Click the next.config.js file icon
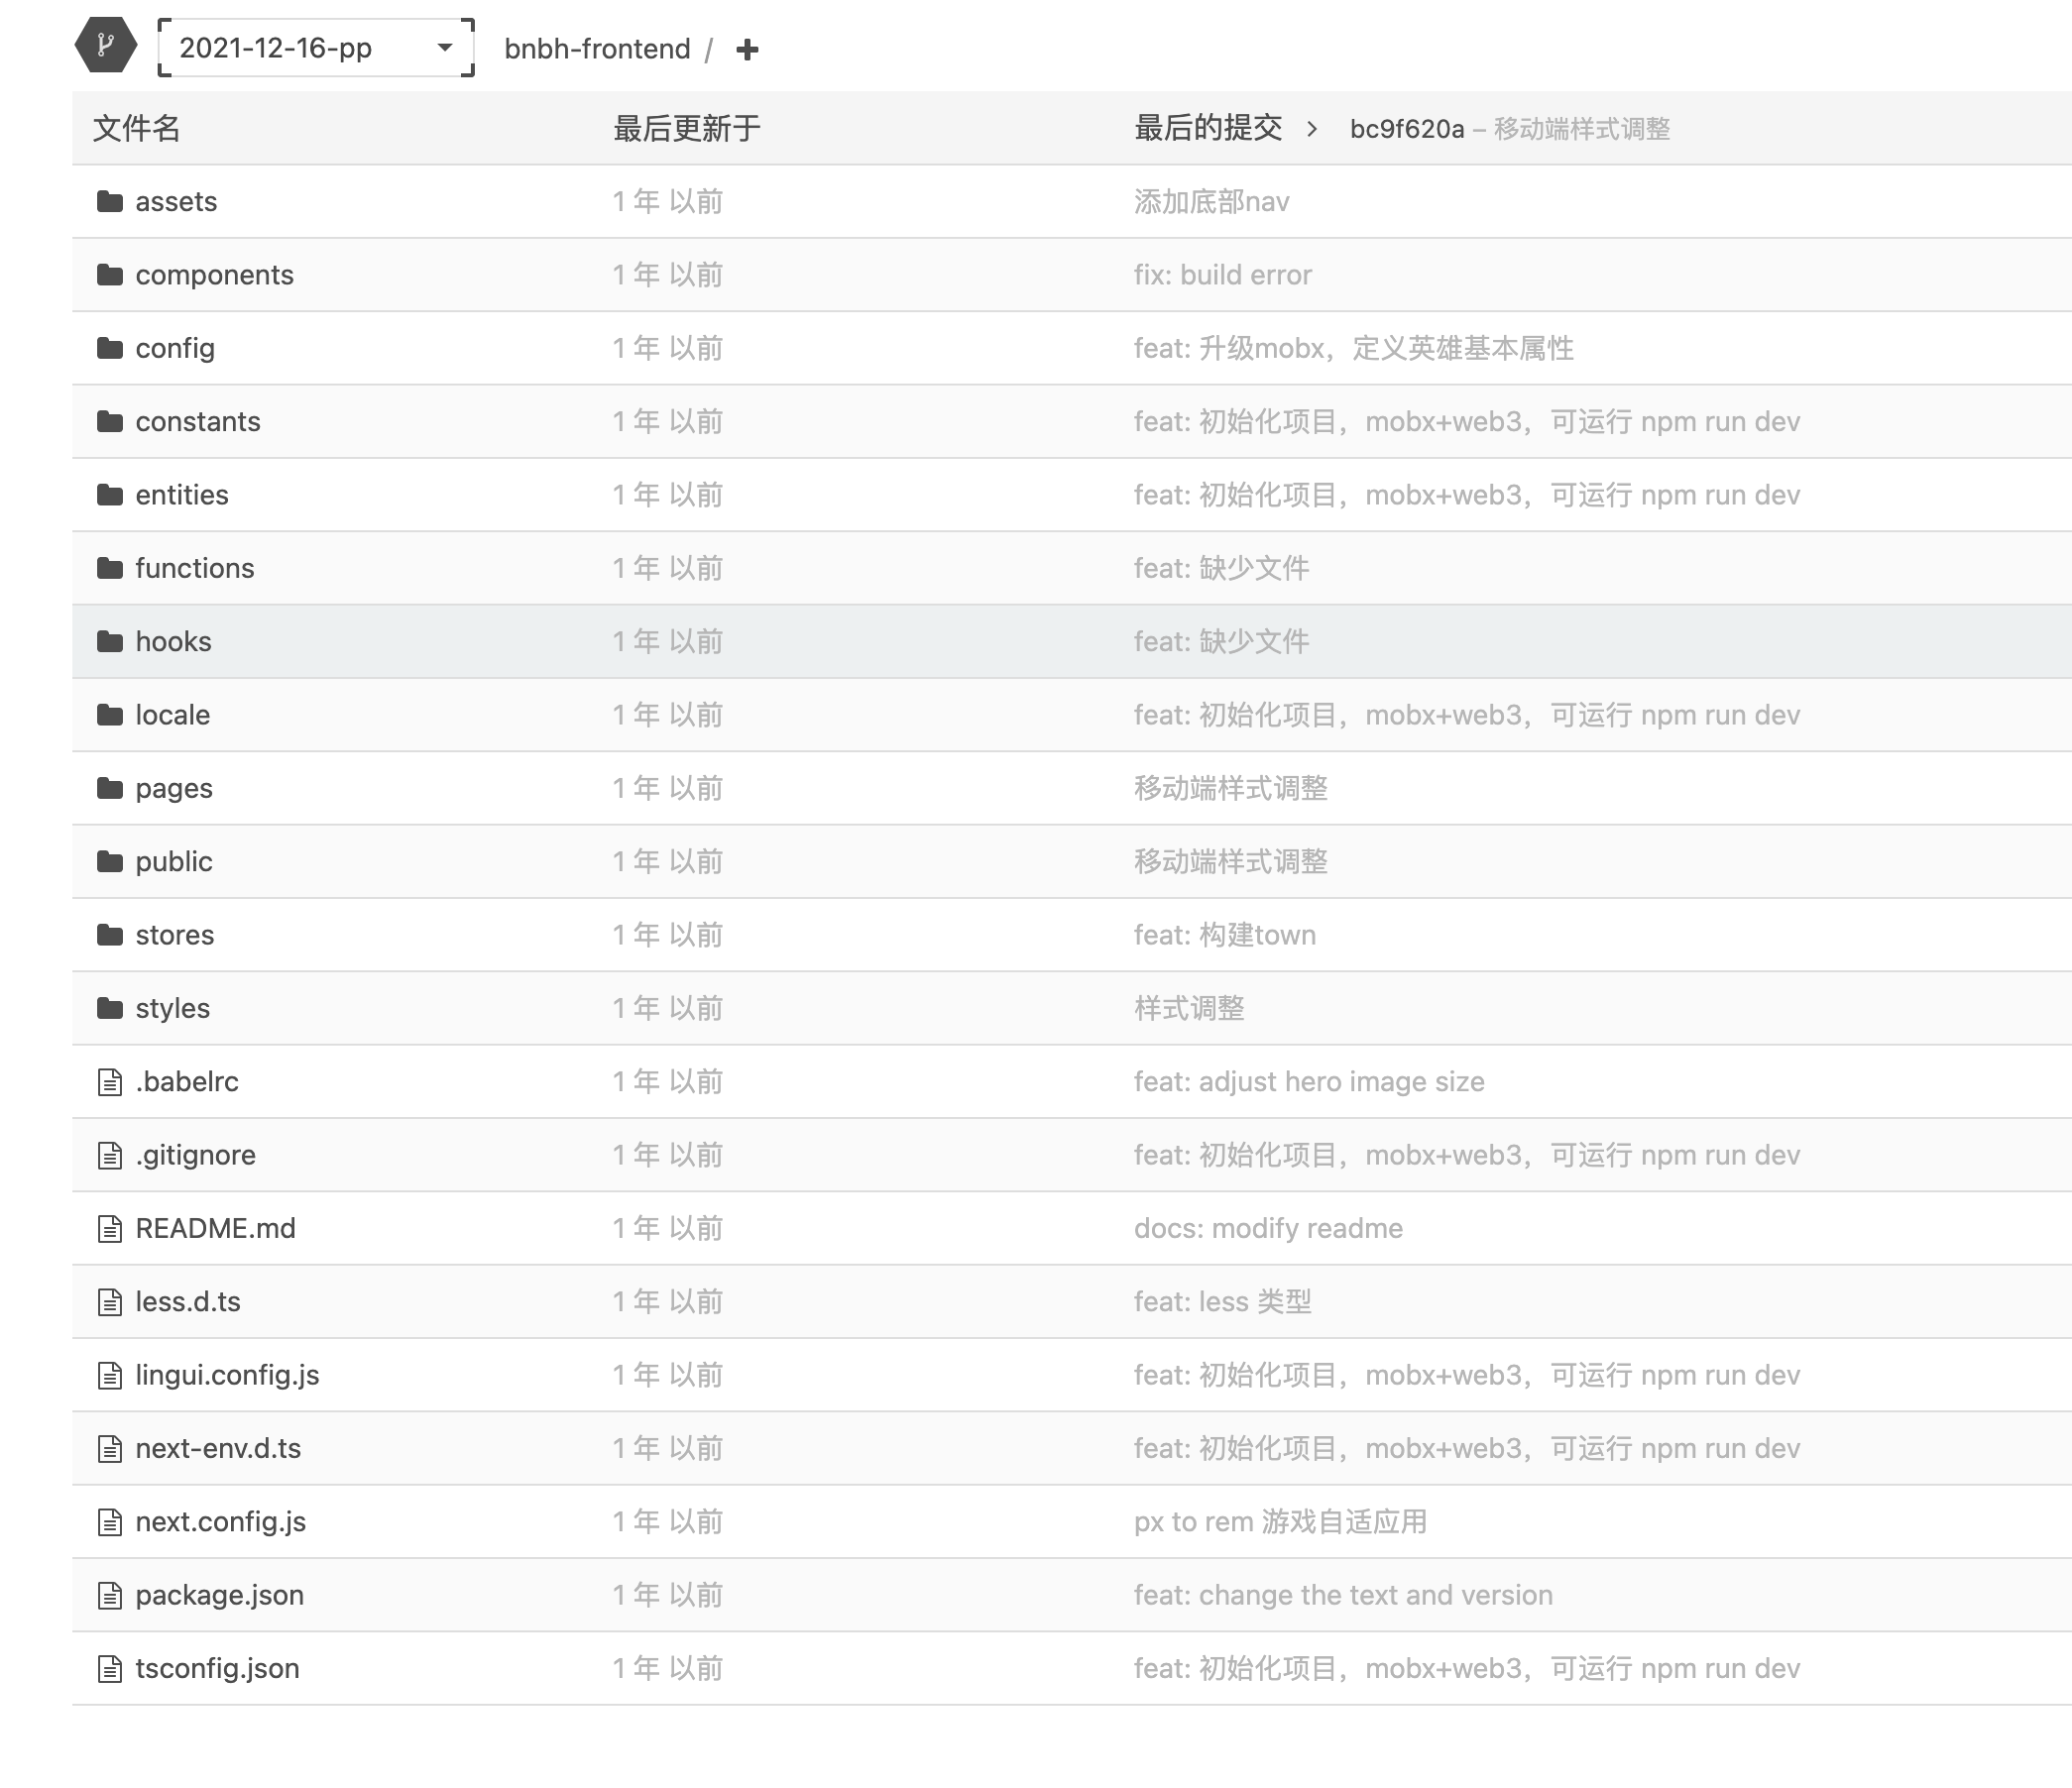Screen dimensions: 2072x1788 tap(110, 1522)
